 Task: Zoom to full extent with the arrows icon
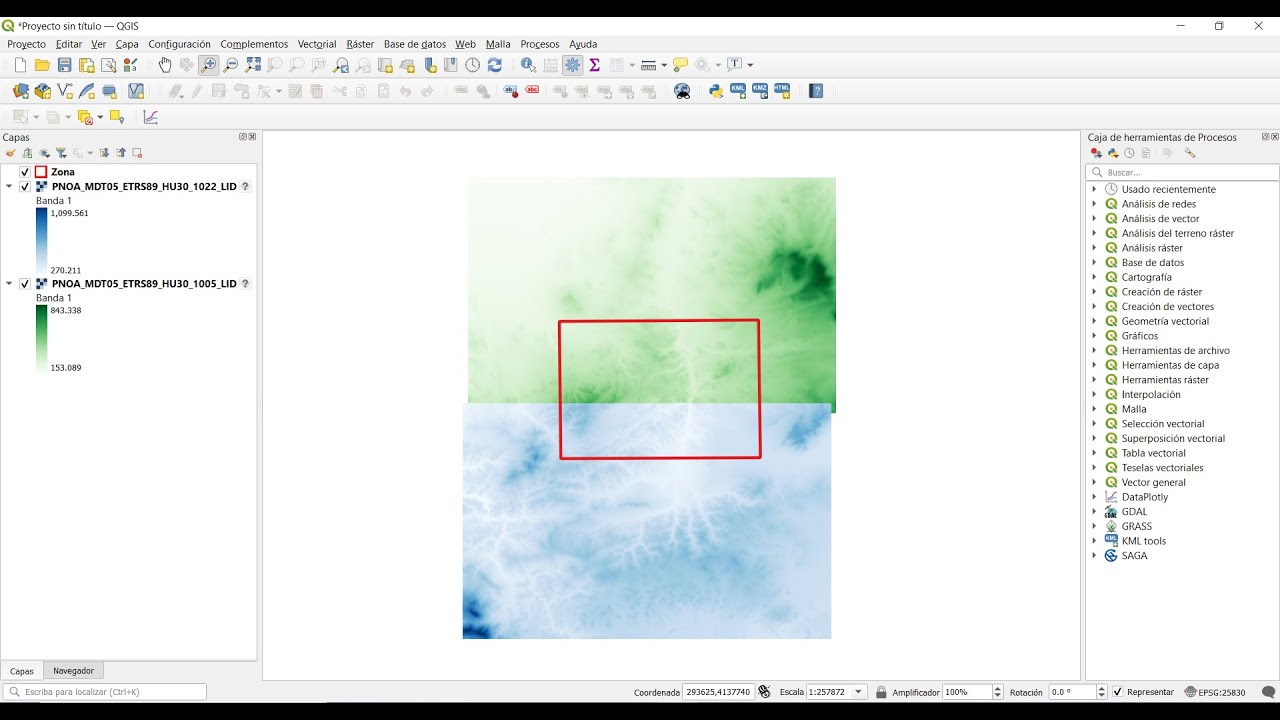253,65
